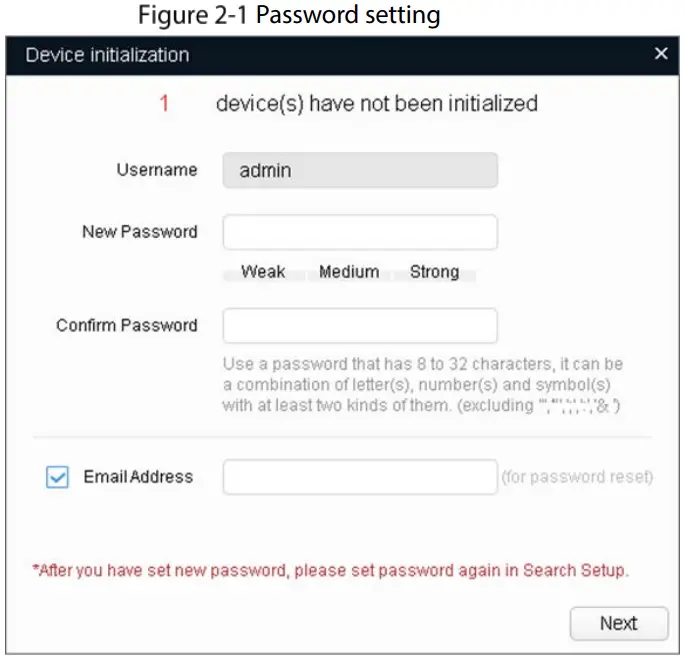Click the Email Address label text
This screenshot has width=685, height=660.
coord(138,478)
